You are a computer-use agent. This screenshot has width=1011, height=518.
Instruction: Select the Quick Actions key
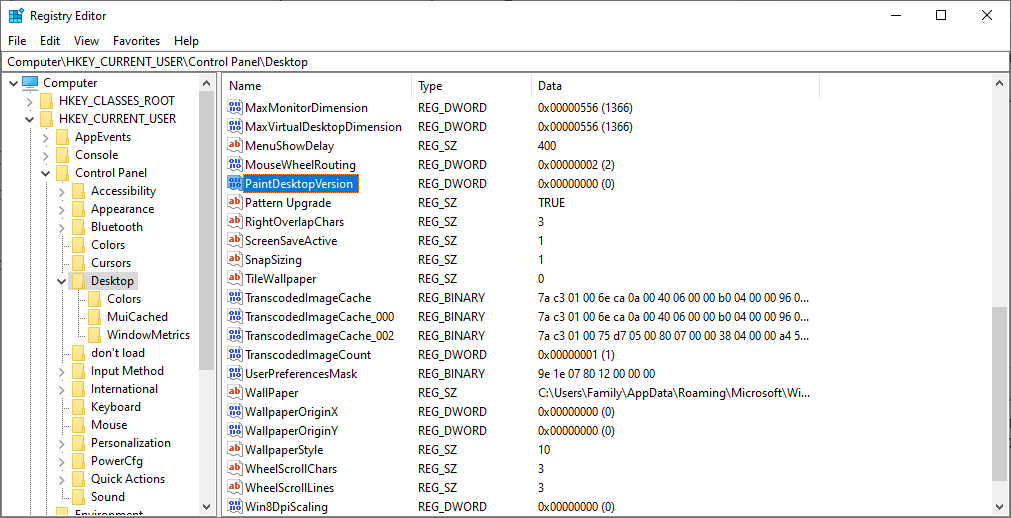[x=128, y=479]
